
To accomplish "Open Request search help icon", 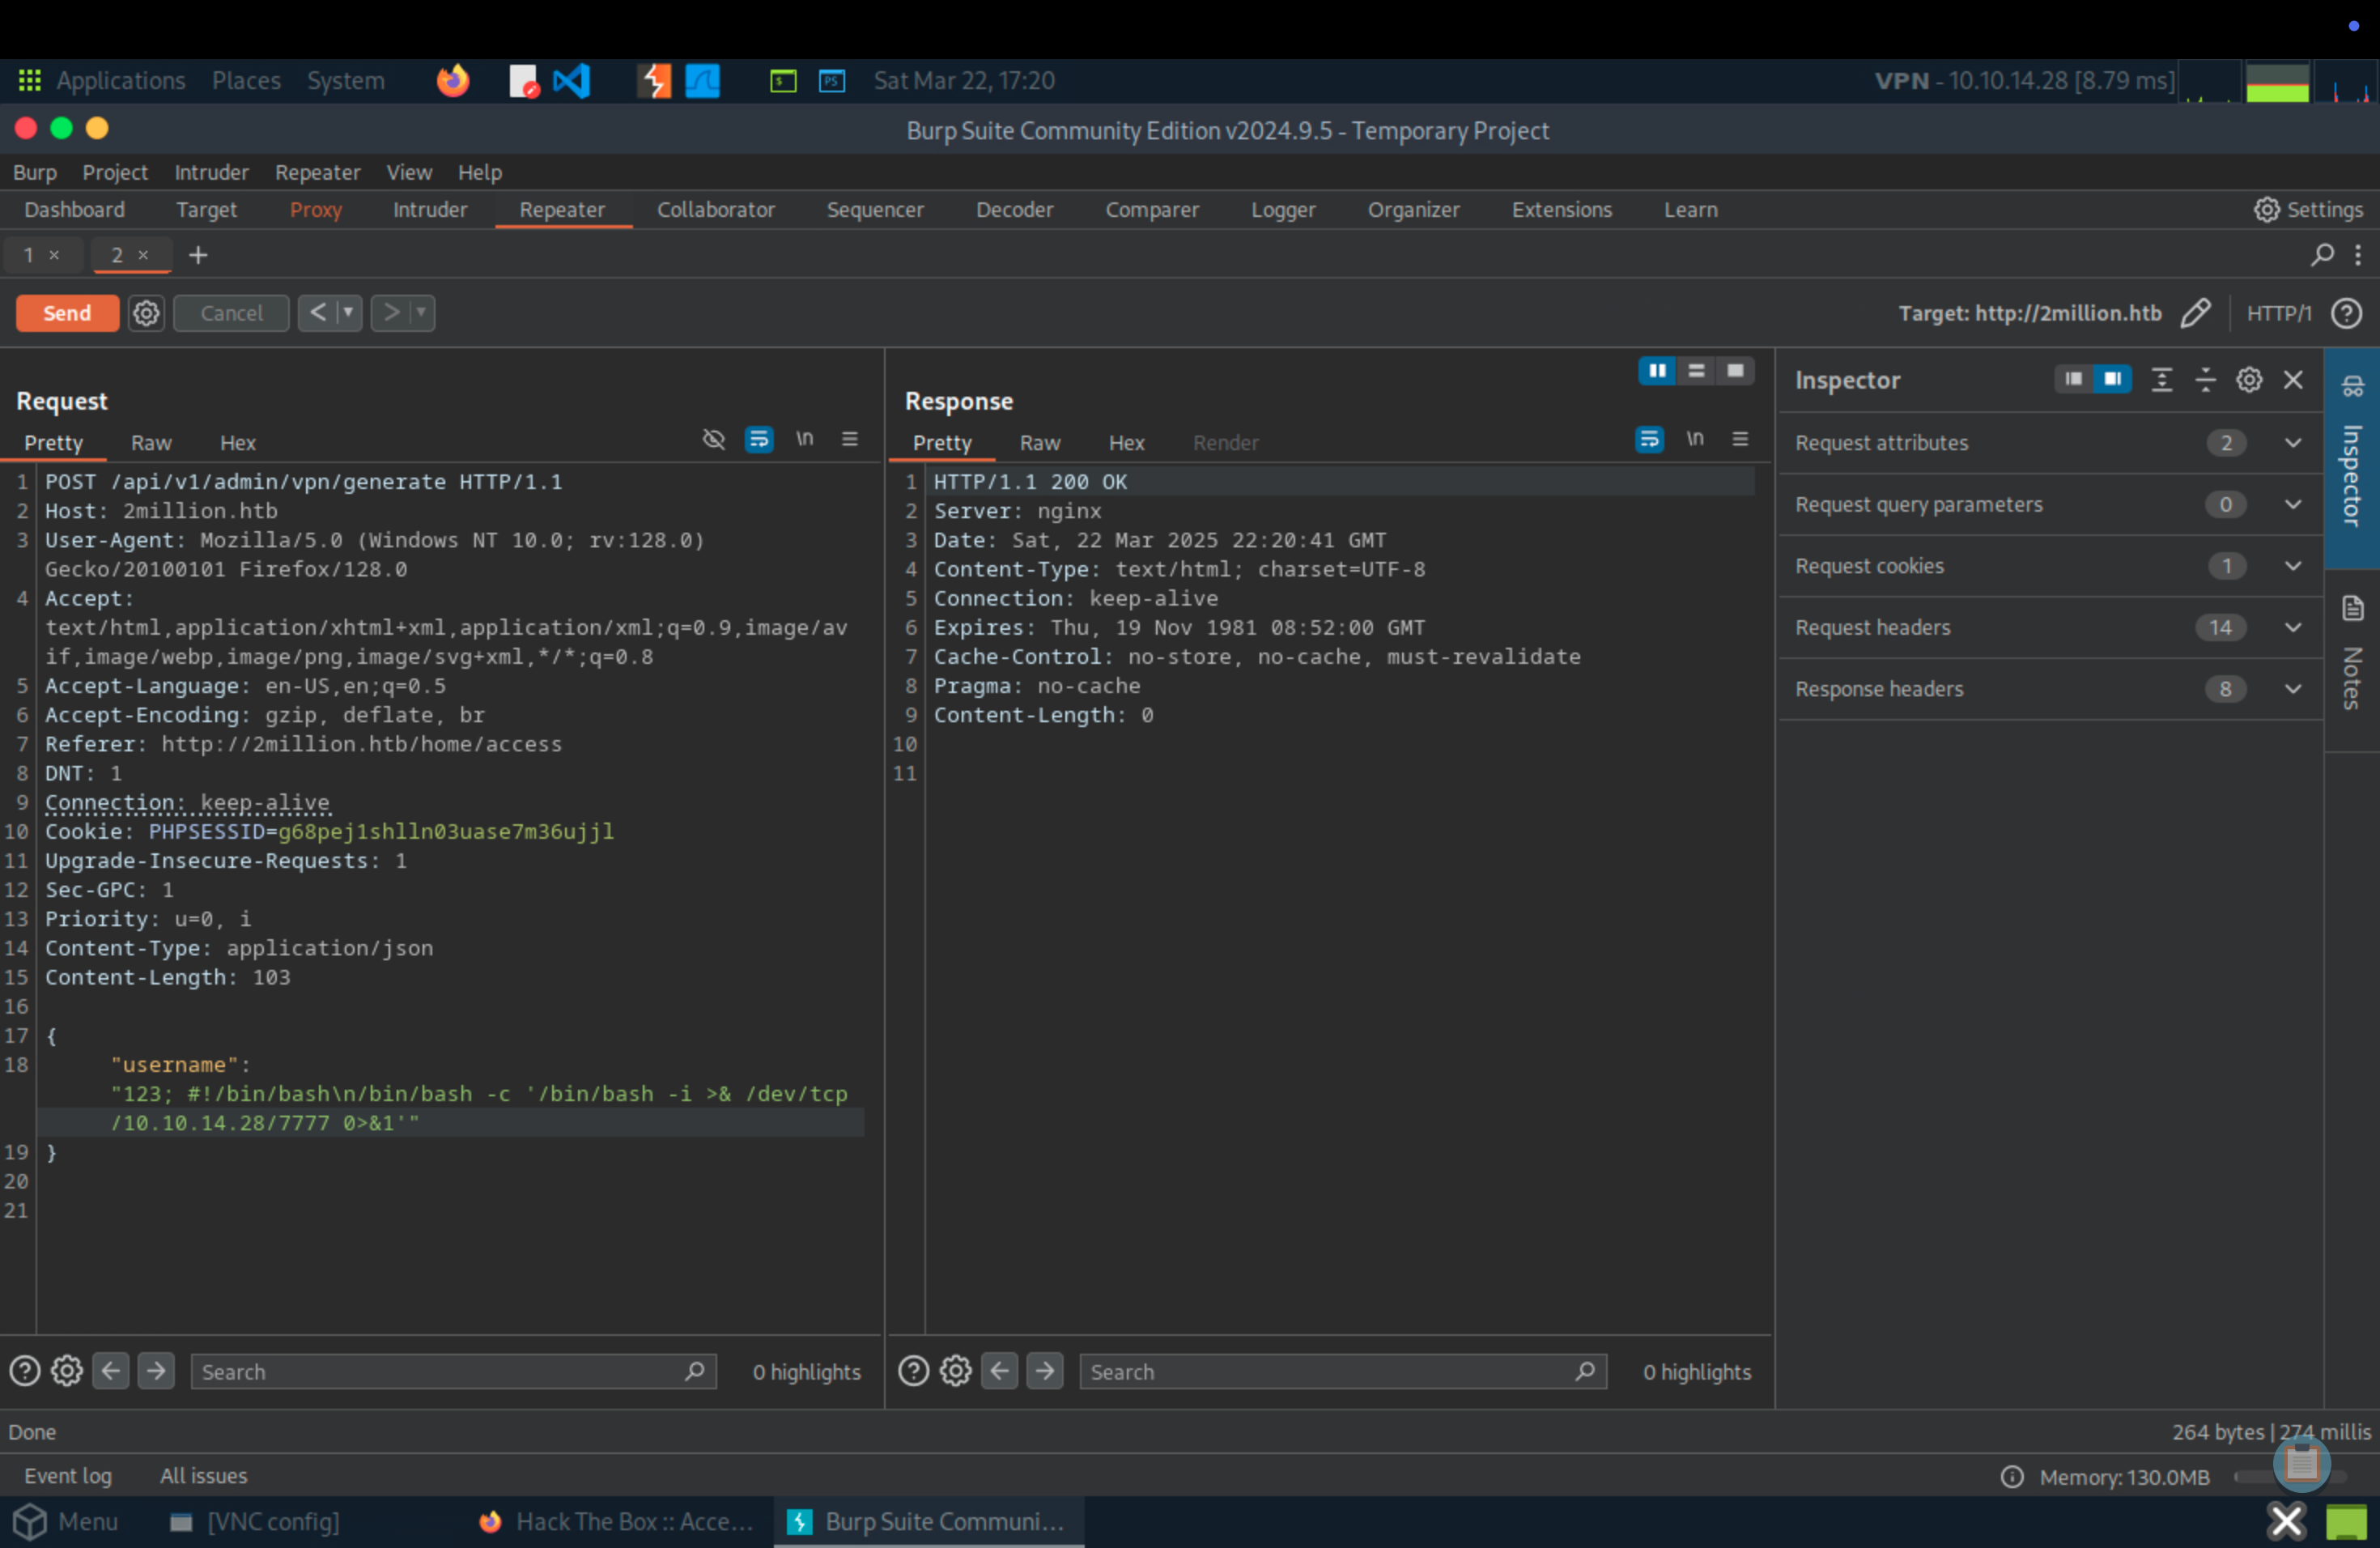I will tap(25, 1370).
